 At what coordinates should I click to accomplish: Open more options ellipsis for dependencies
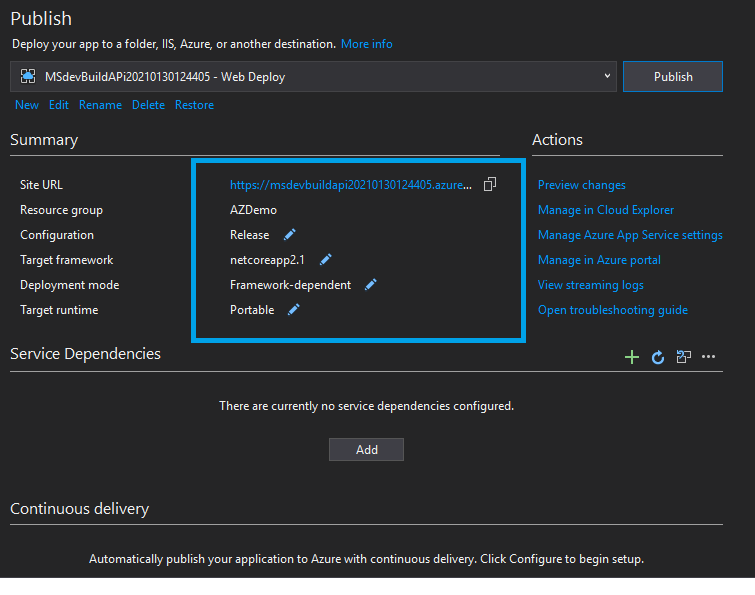[x=708, y=357]
